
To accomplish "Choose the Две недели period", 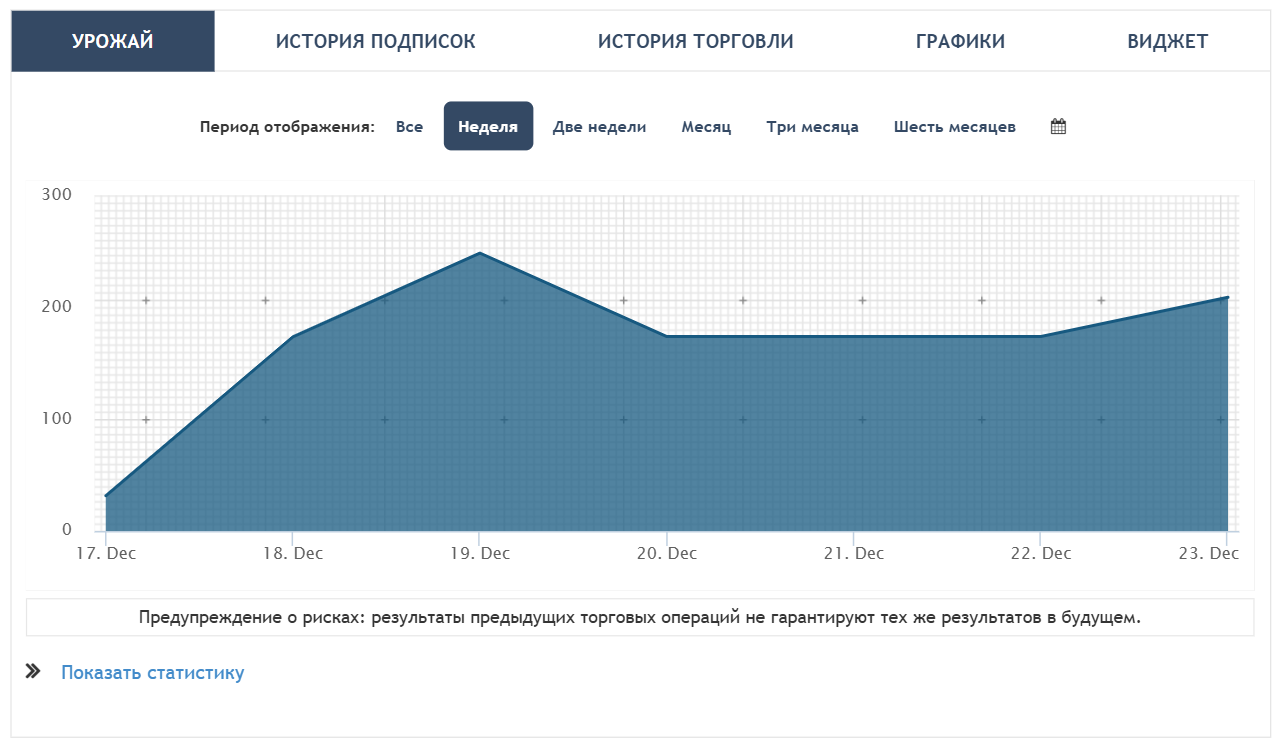I will pyautogui.click(x=599, y=127).
